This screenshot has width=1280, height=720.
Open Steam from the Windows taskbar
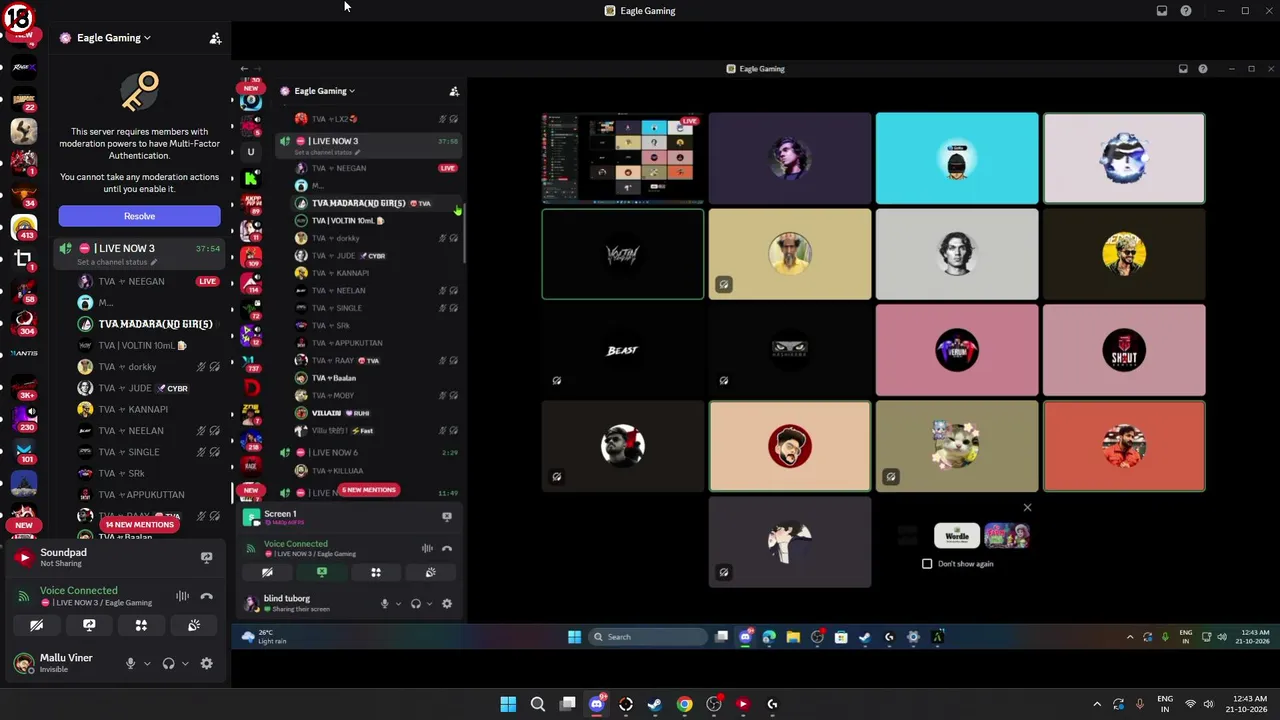[655, 704]
